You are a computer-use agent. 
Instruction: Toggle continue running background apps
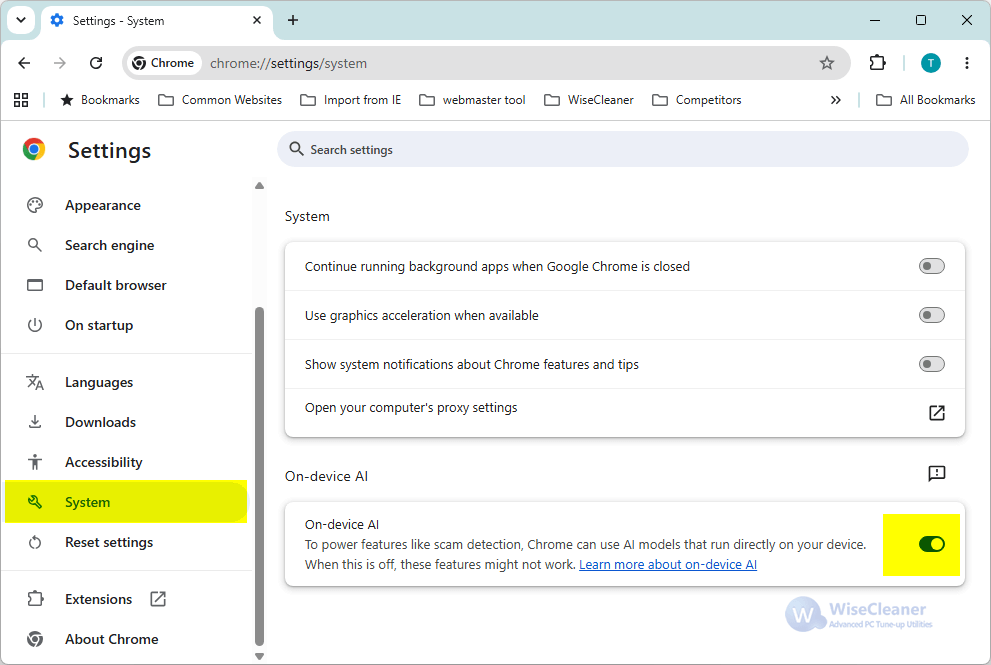(x=932, y=266)
